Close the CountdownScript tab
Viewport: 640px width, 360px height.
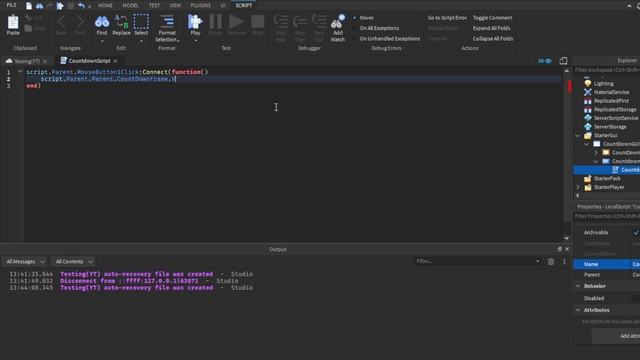tap(116, 61)
